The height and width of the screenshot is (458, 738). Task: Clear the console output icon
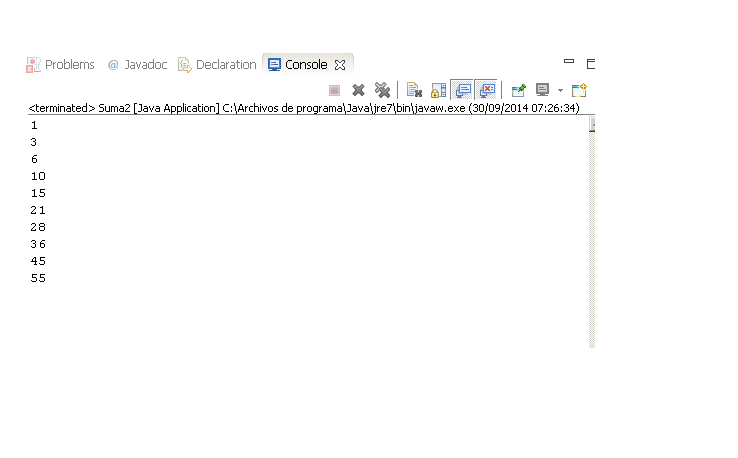414,90
